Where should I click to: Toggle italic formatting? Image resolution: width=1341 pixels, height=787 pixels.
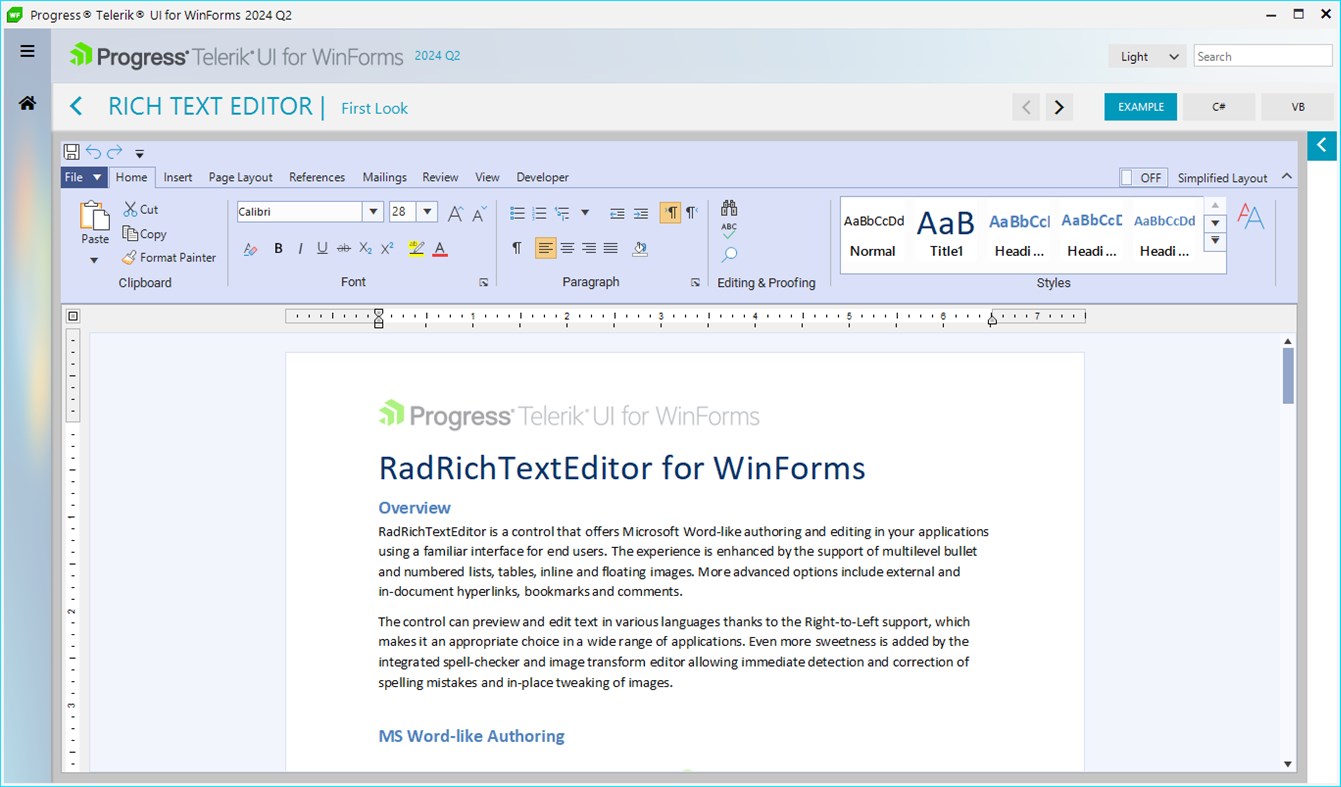tap(300, 248)
